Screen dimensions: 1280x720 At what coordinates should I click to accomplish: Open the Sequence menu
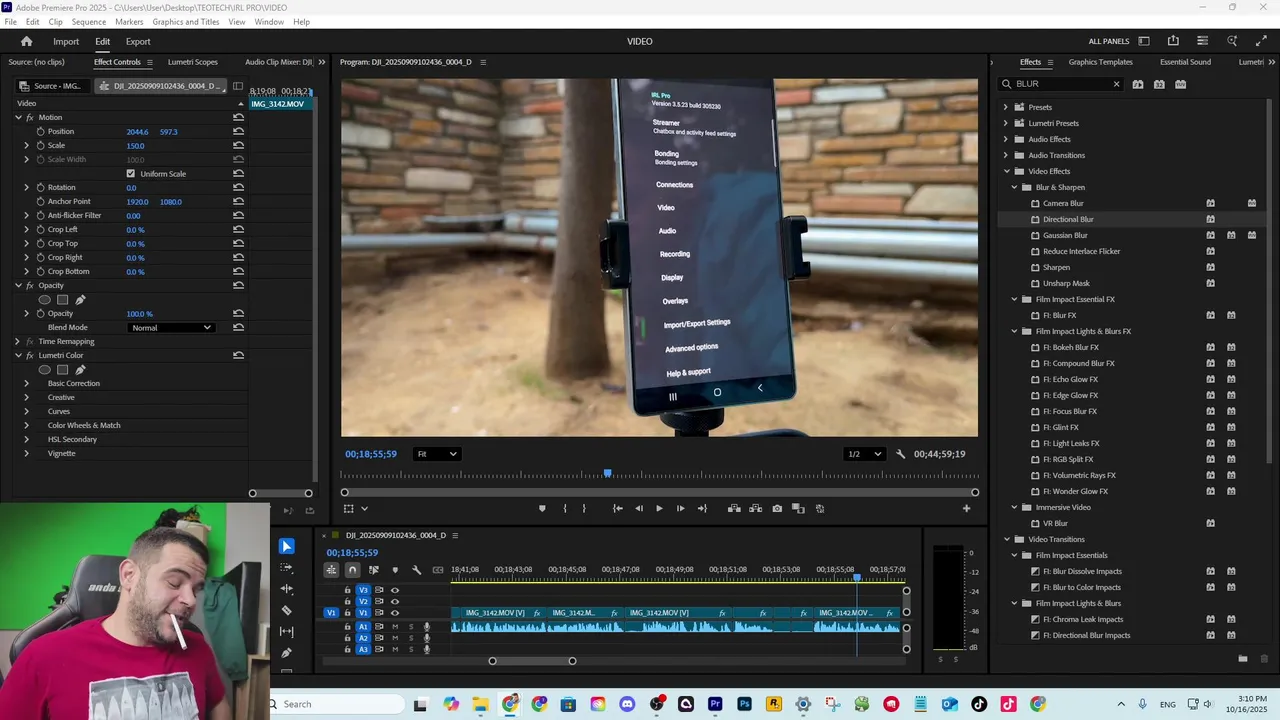click(89, 22)
